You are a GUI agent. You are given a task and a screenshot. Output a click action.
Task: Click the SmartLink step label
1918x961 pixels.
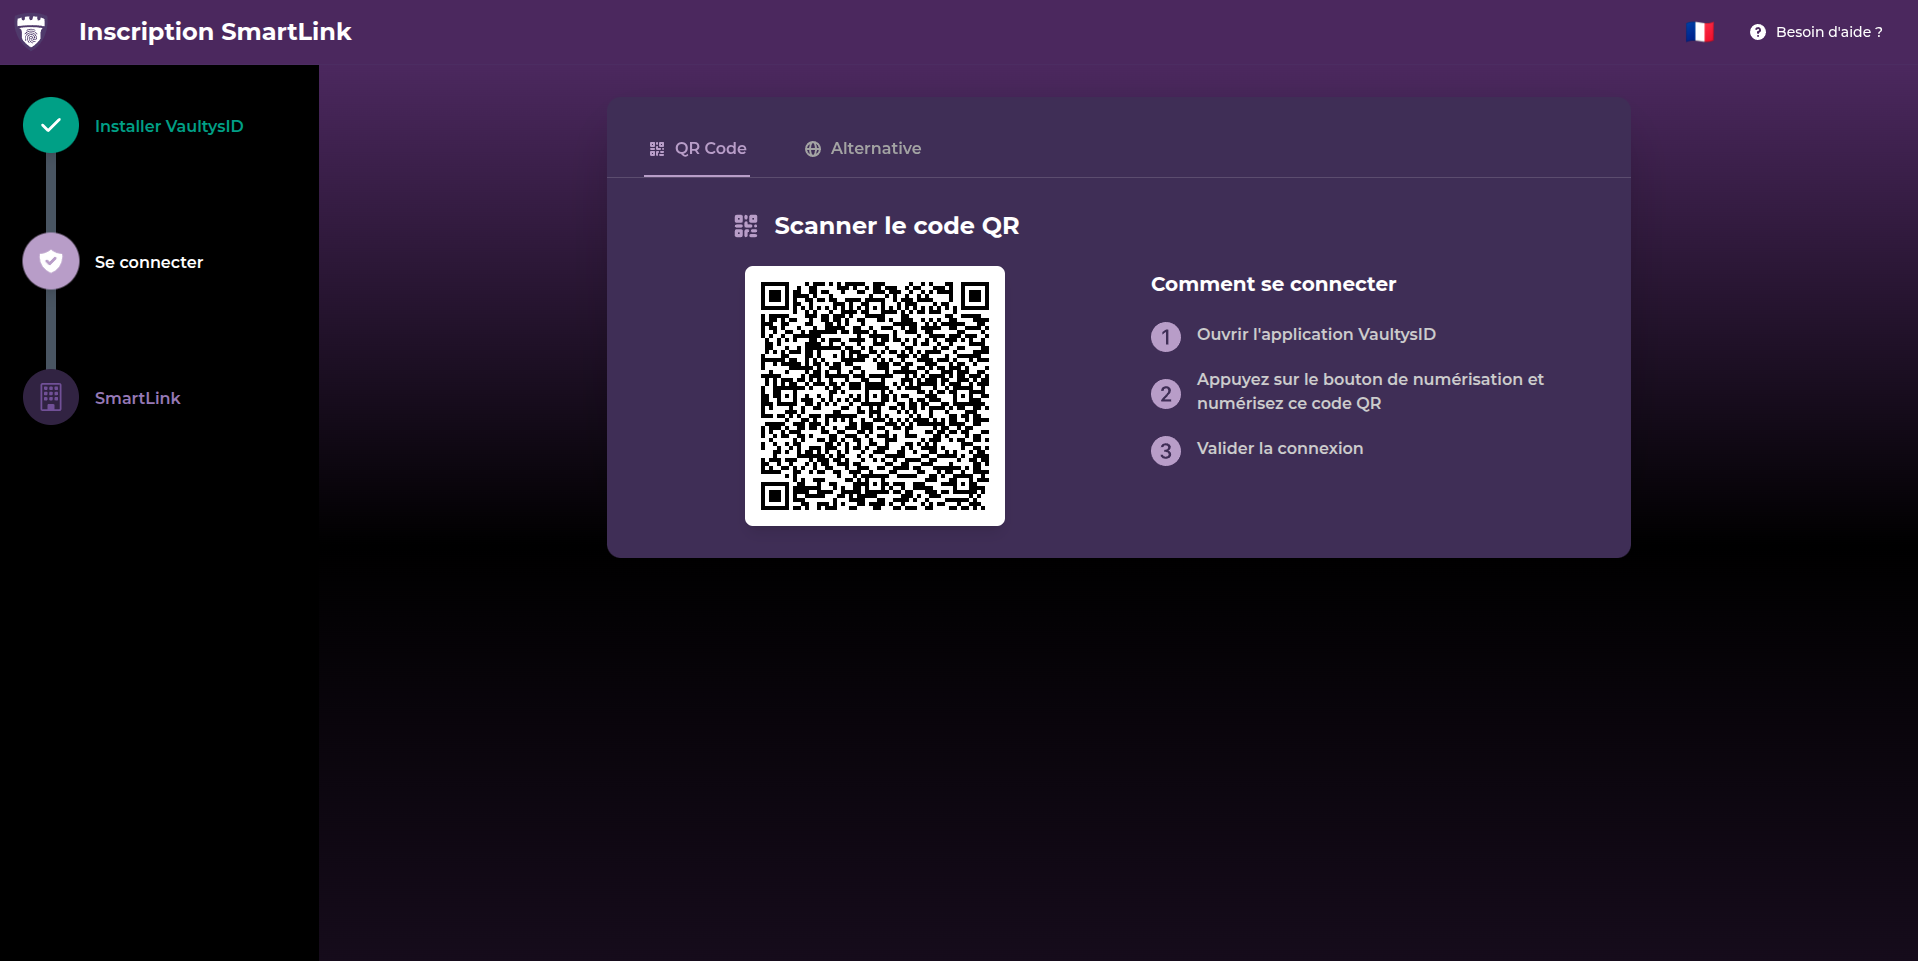137,397
